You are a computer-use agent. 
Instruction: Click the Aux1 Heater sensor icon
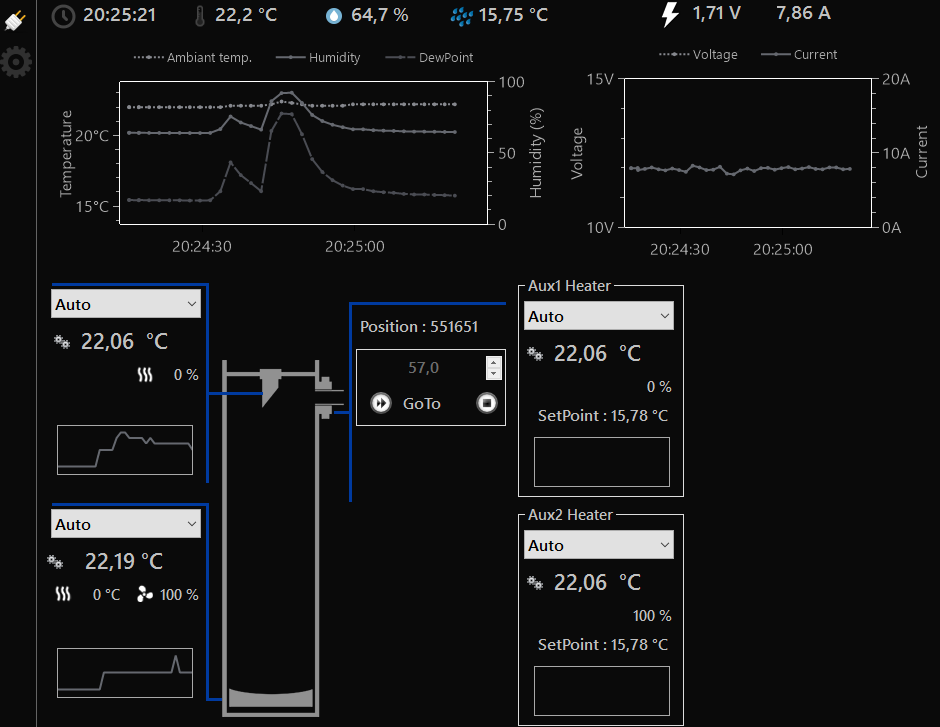pyautogui.click(x=535, y=354)
